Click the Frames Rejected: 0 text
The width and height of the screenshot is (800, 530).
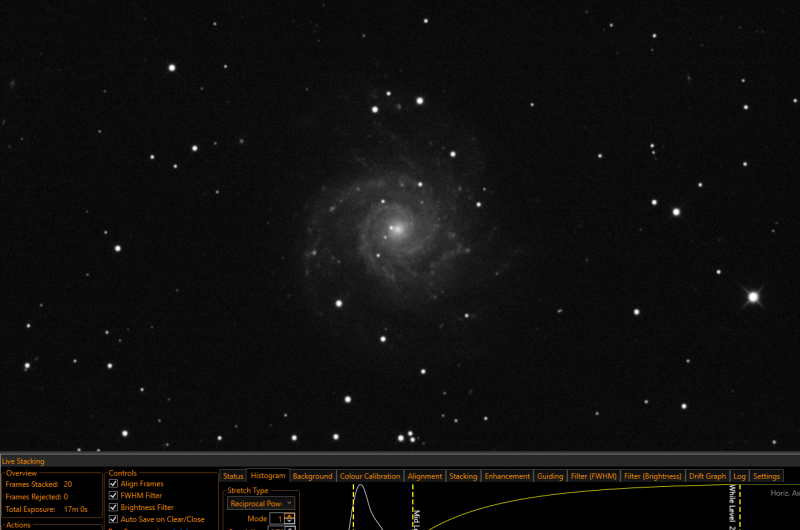pos(37,496)
